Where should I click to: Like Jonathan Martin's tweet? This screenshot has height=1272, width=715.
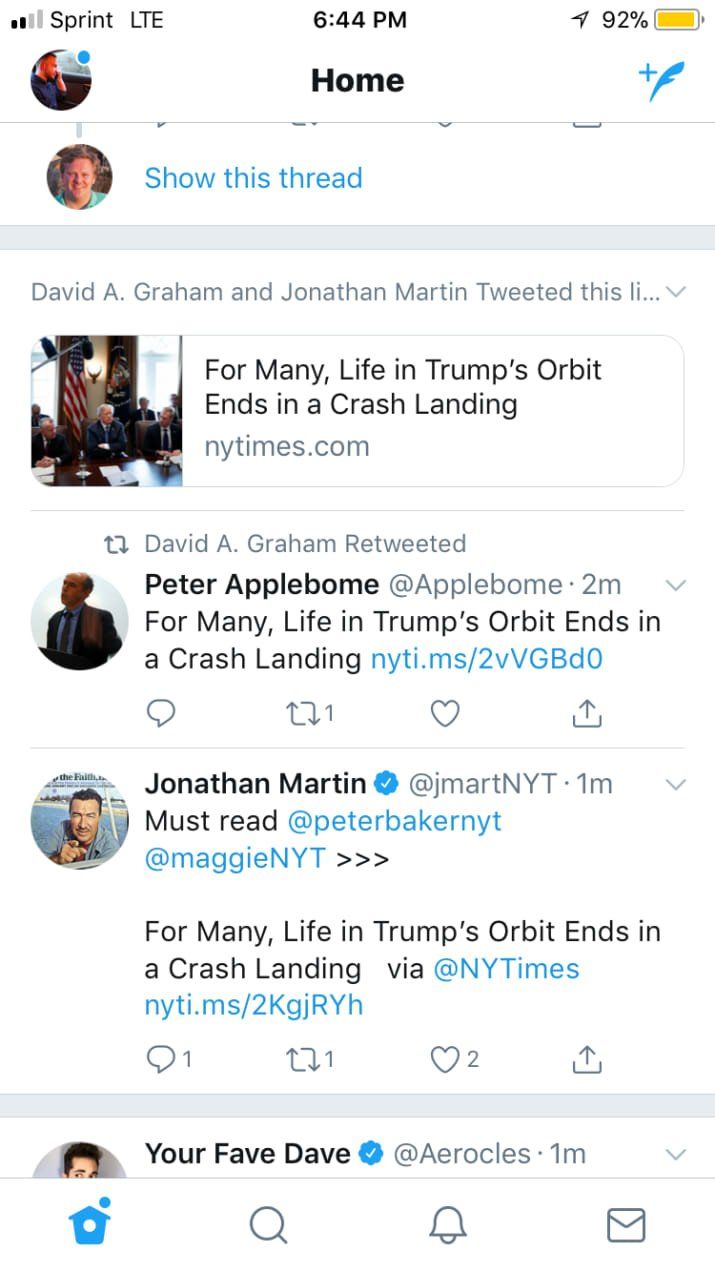coord(447,1058)
